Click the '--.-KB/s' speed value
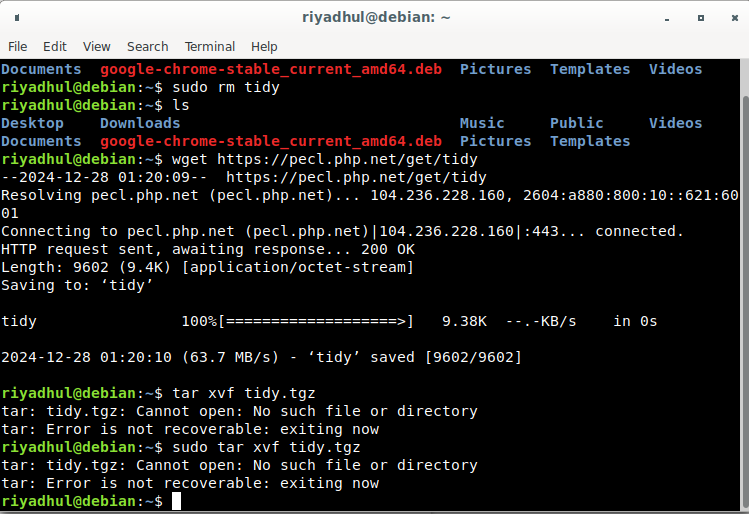This screenshot has width=749, height=514. click(541, 321)
